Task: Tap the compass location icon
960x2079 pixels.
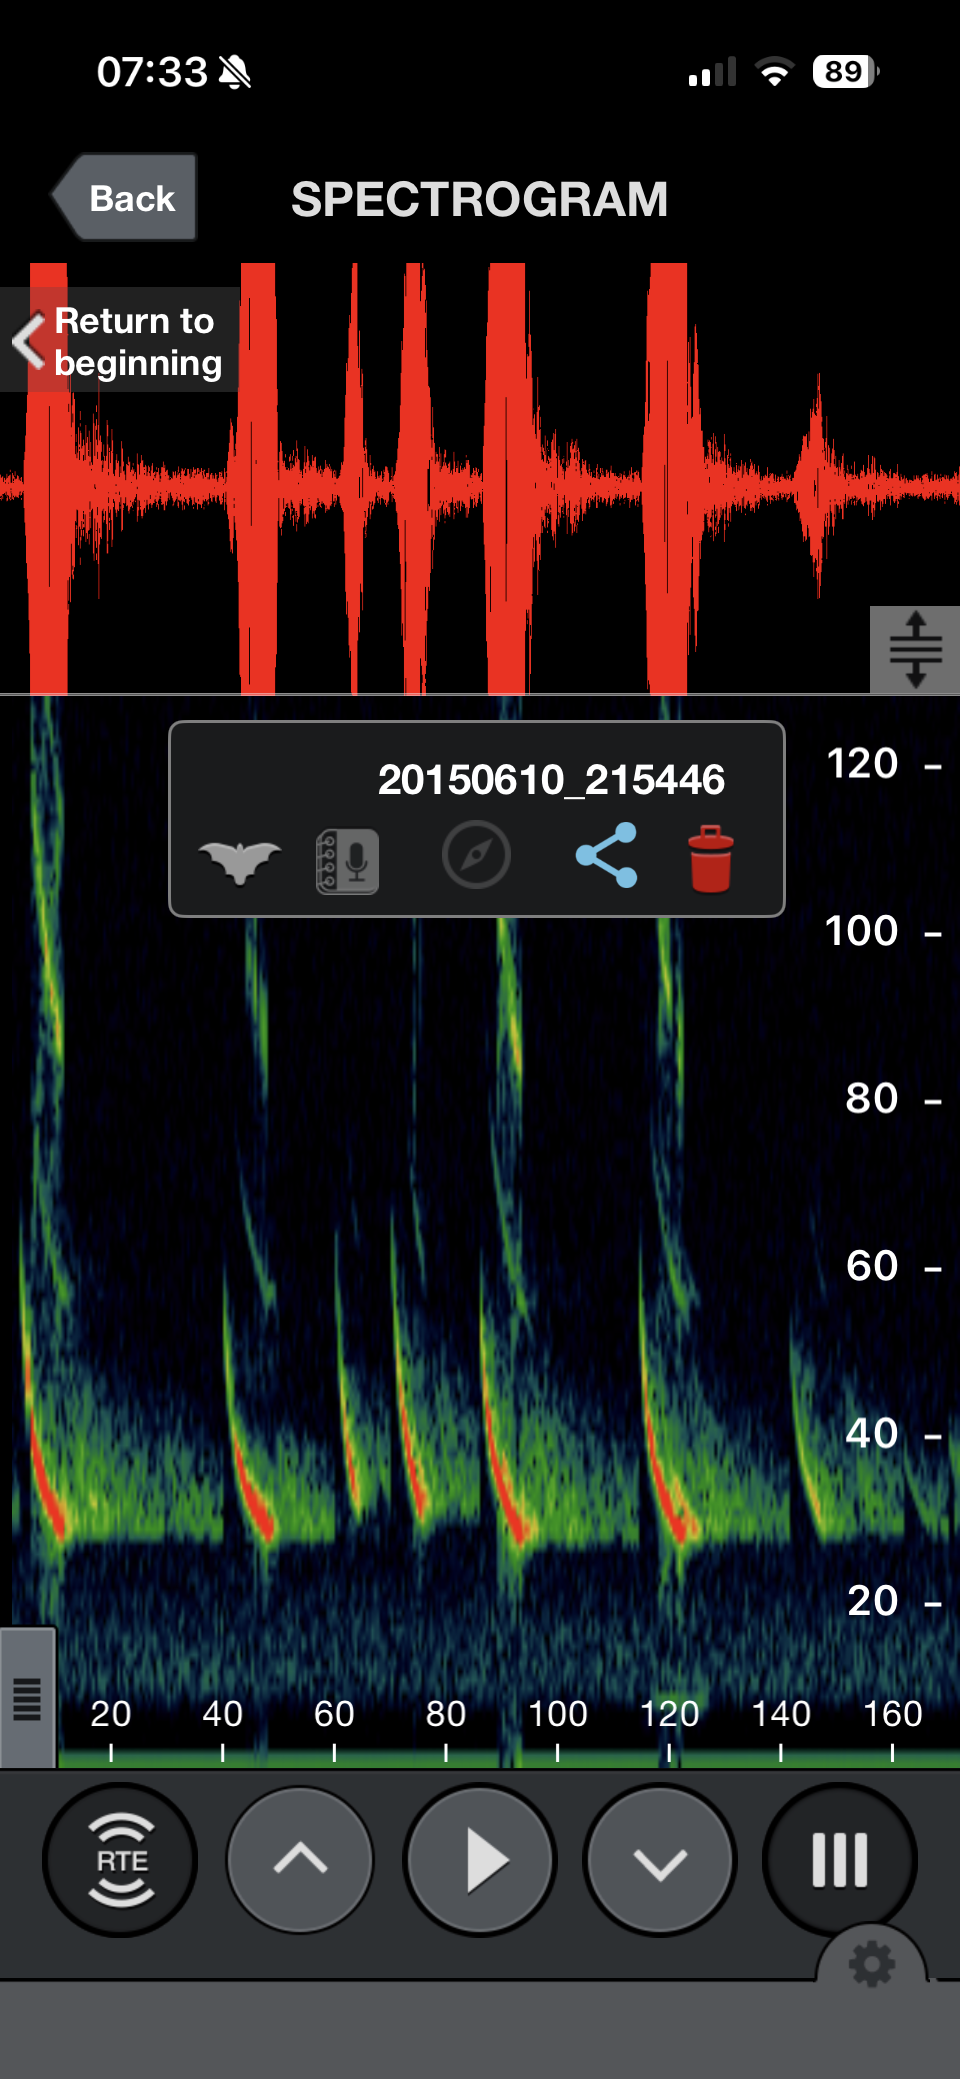Action: [476, 856]
